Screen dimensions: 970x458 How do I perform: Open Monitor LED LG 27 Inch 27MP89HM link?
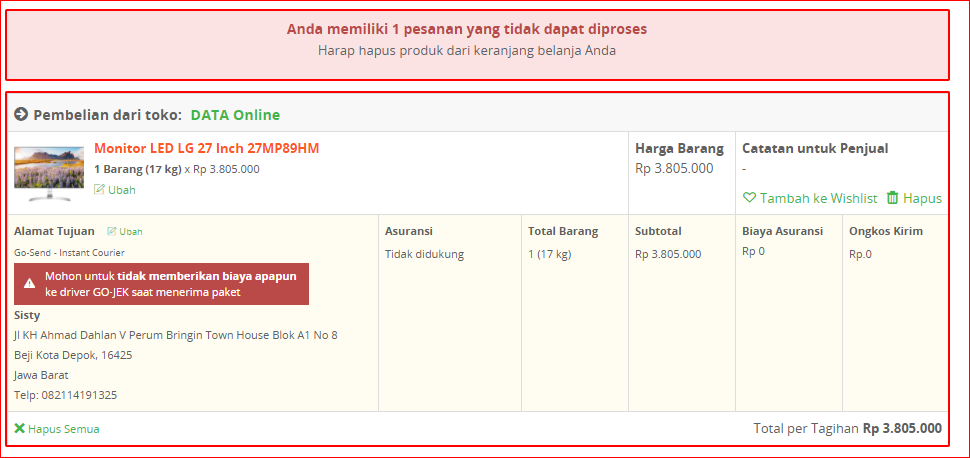click(x=207, y=149)
